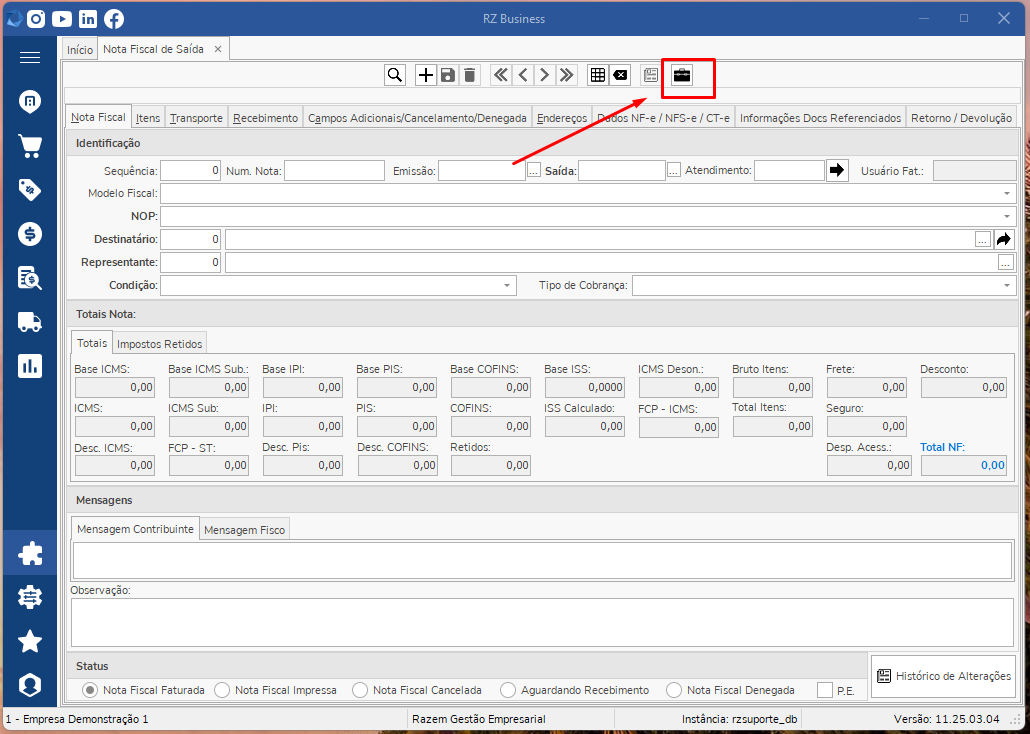The width and height of the screenshot is (1030, 734).
Task: Open the LinkedIn icon in title bar
Action: point(87,18)
